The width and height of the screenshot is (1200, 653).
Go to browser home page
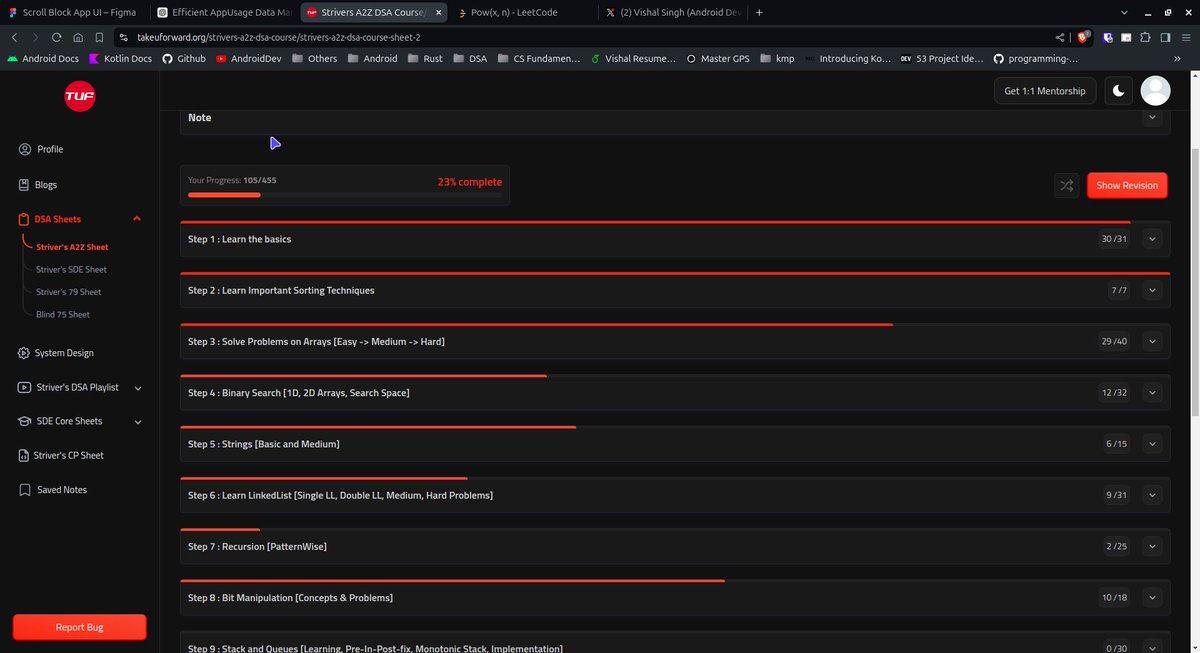pos(78,37)
